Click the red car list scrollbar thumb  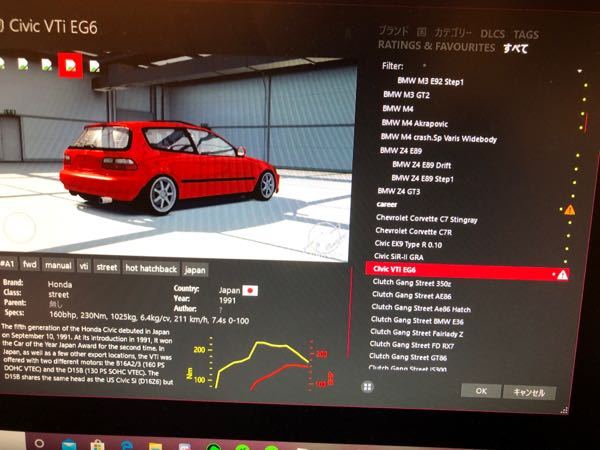point(585,122)
